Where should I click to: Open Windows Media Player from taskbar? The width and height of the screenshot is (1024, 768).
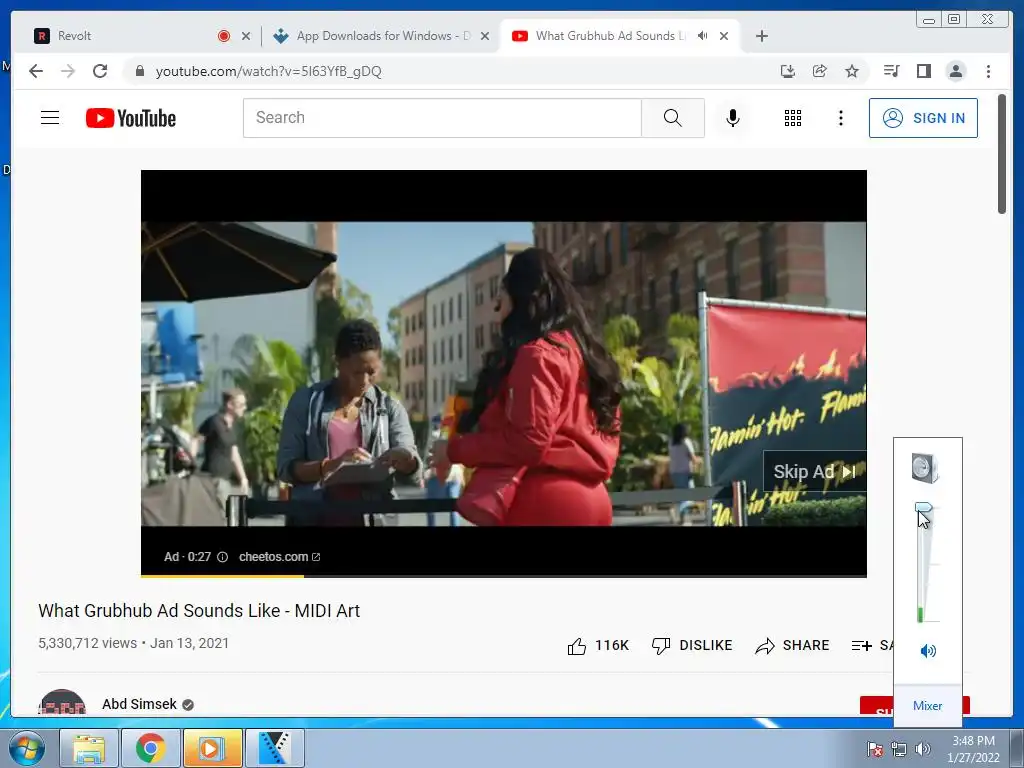[212, 748]
